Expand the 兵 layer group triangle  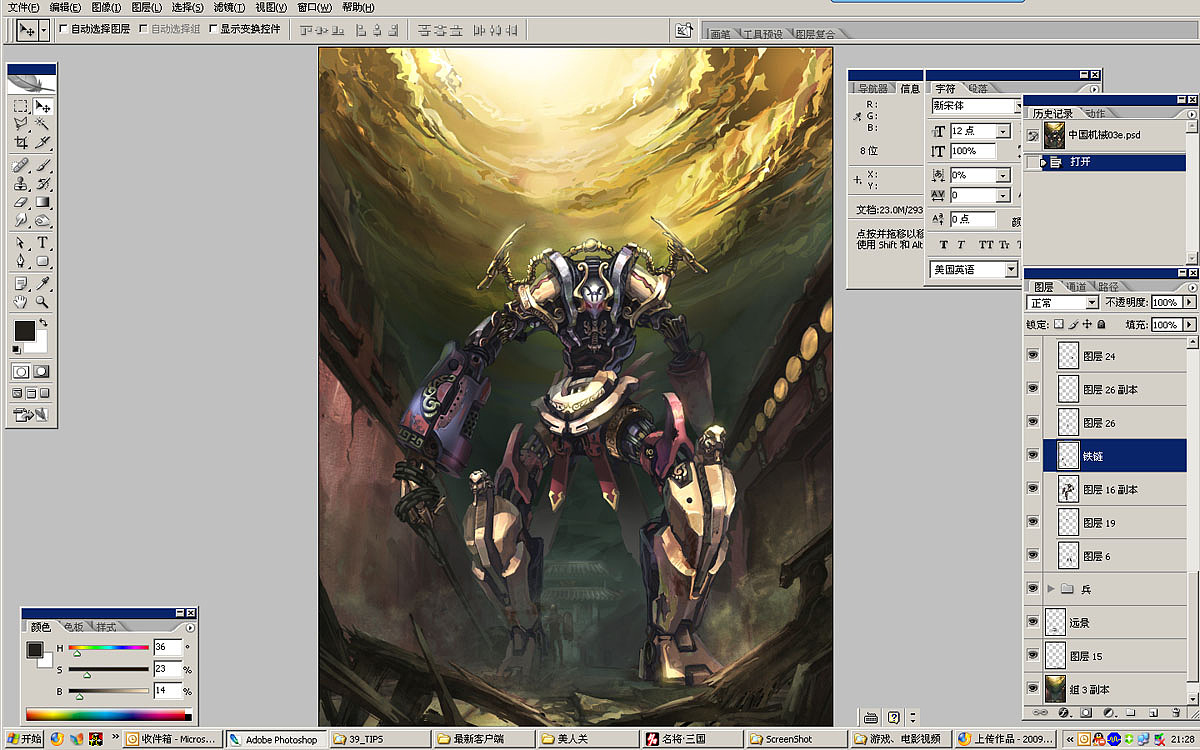click(x=1051, y=589)
